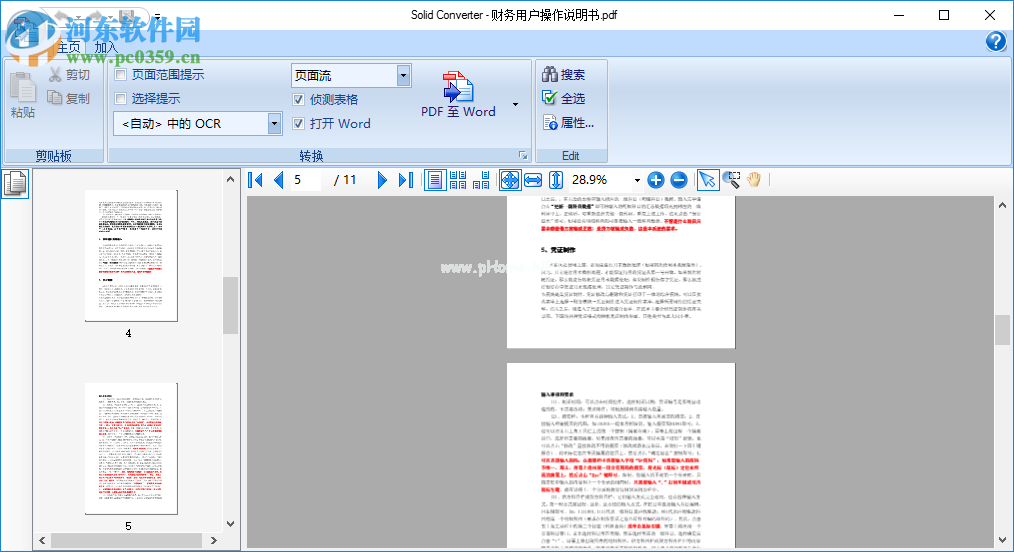
Task: Click the PDF 至 Word convert icon
Action: [x=458, y=87]
